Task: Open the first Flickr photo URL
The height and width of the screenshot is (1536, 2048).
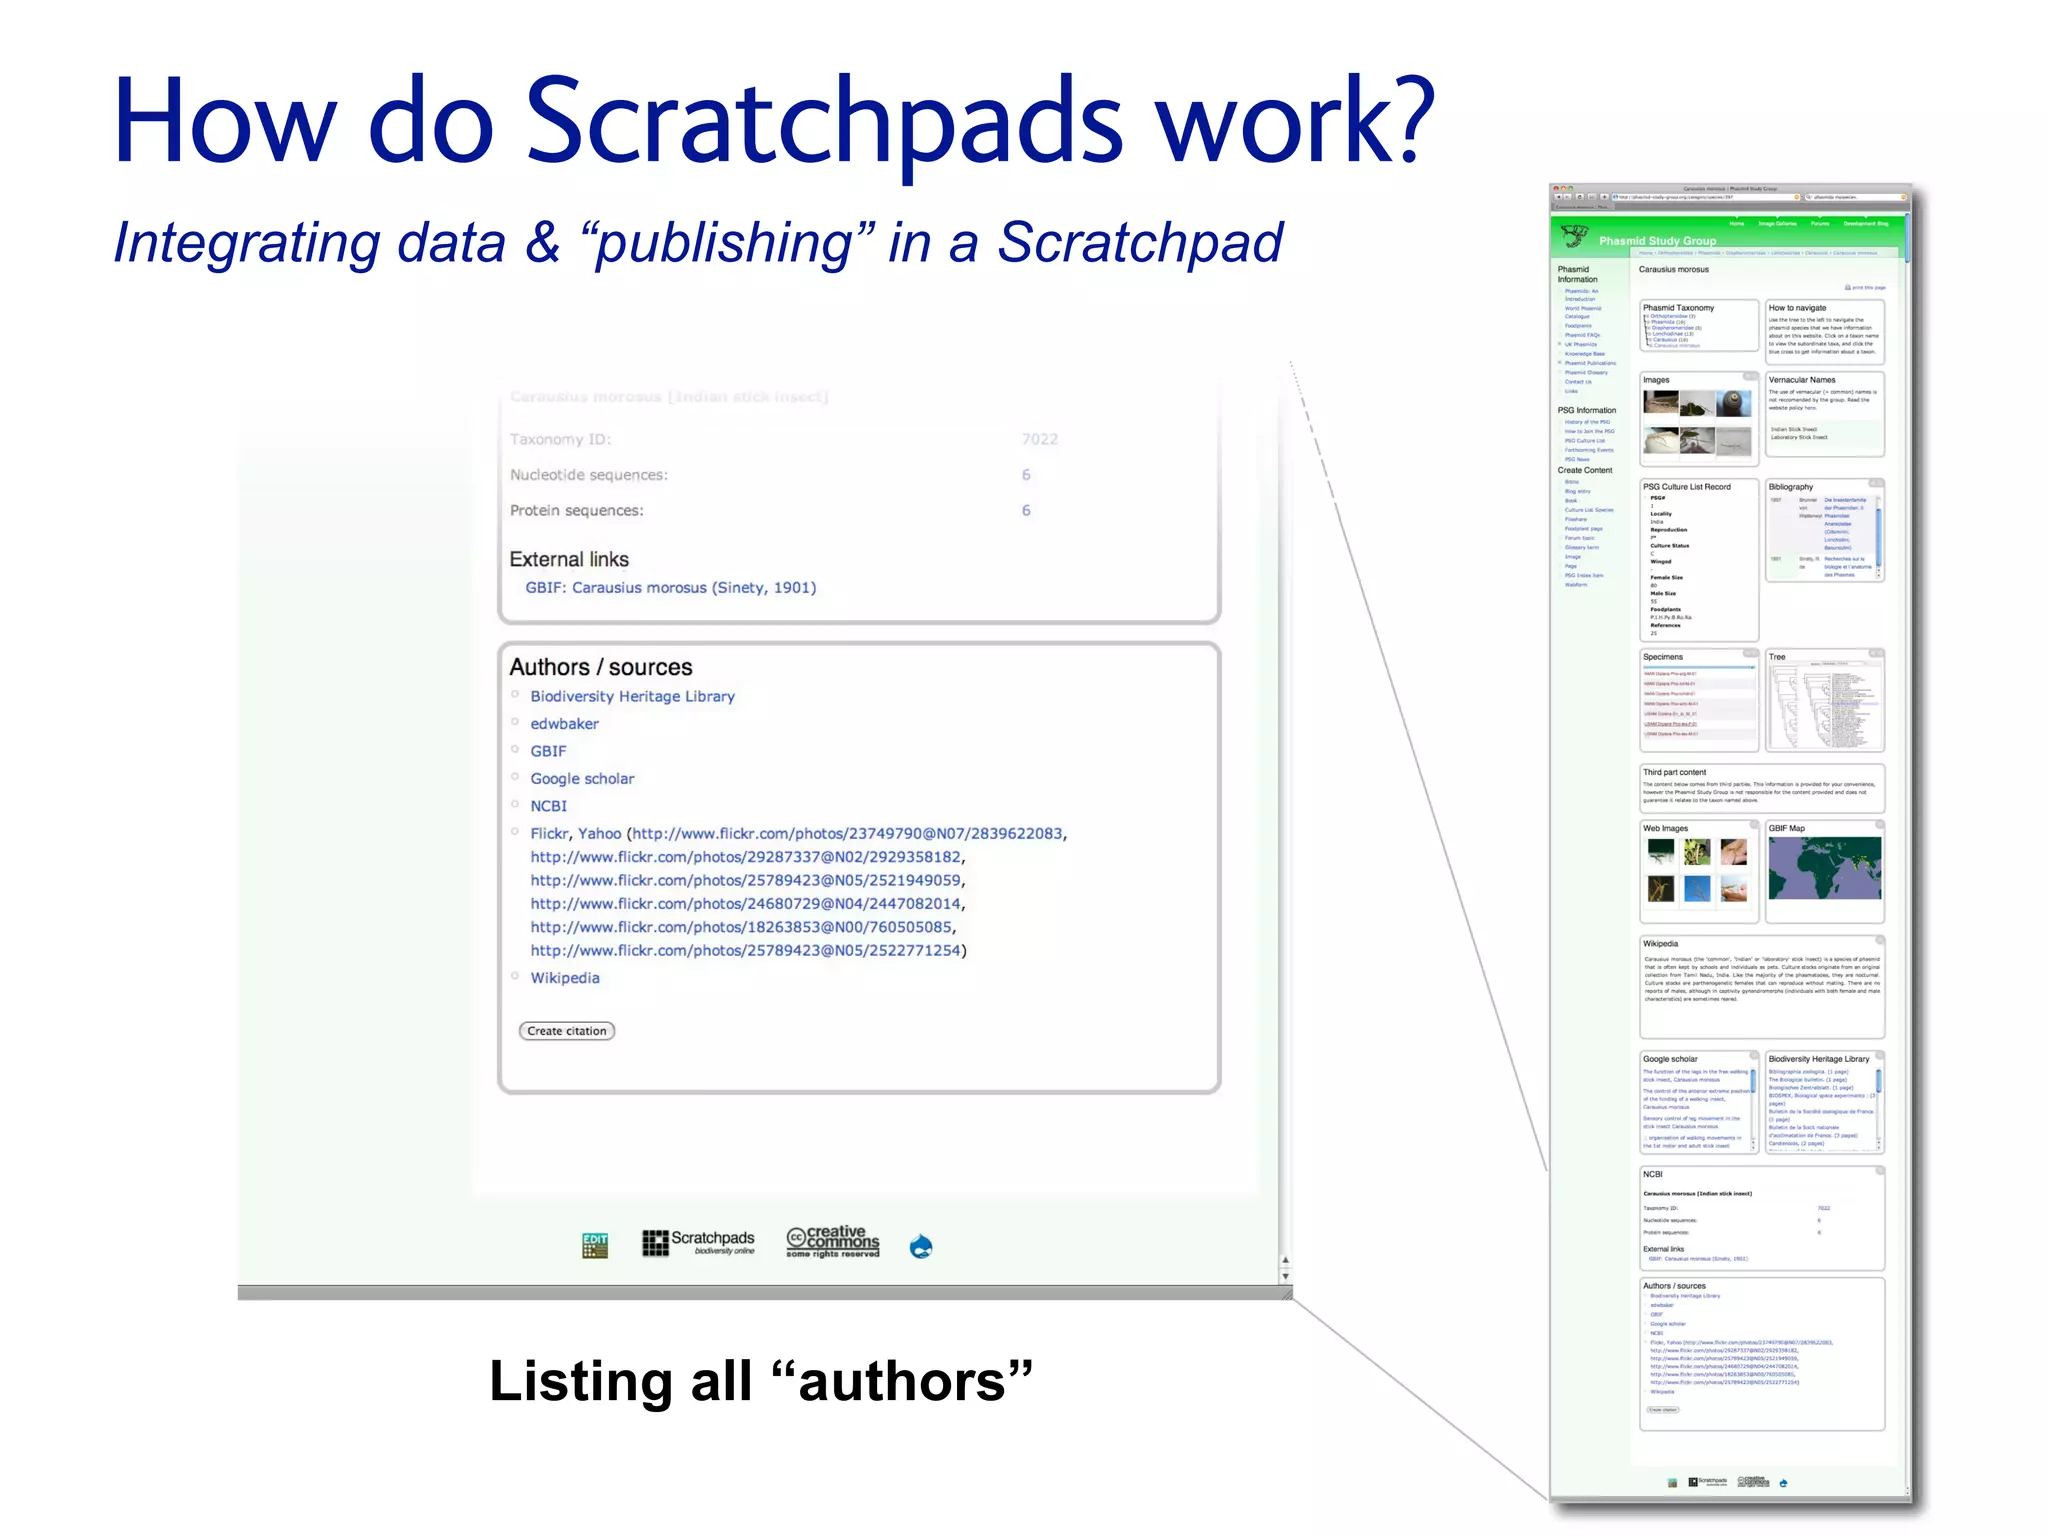Action: 848,833
